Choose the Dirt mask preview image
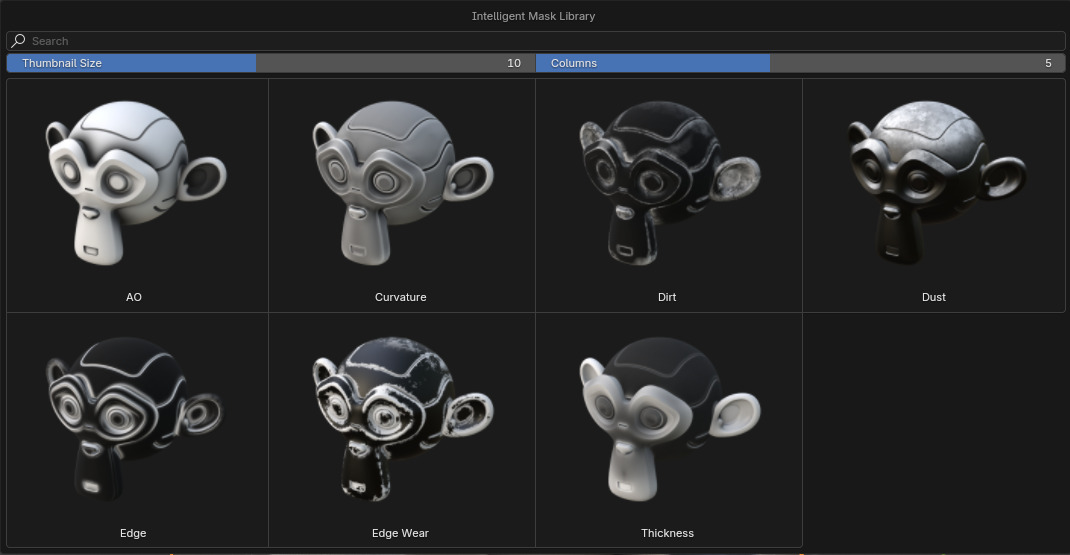 click(x=667, y=185)
